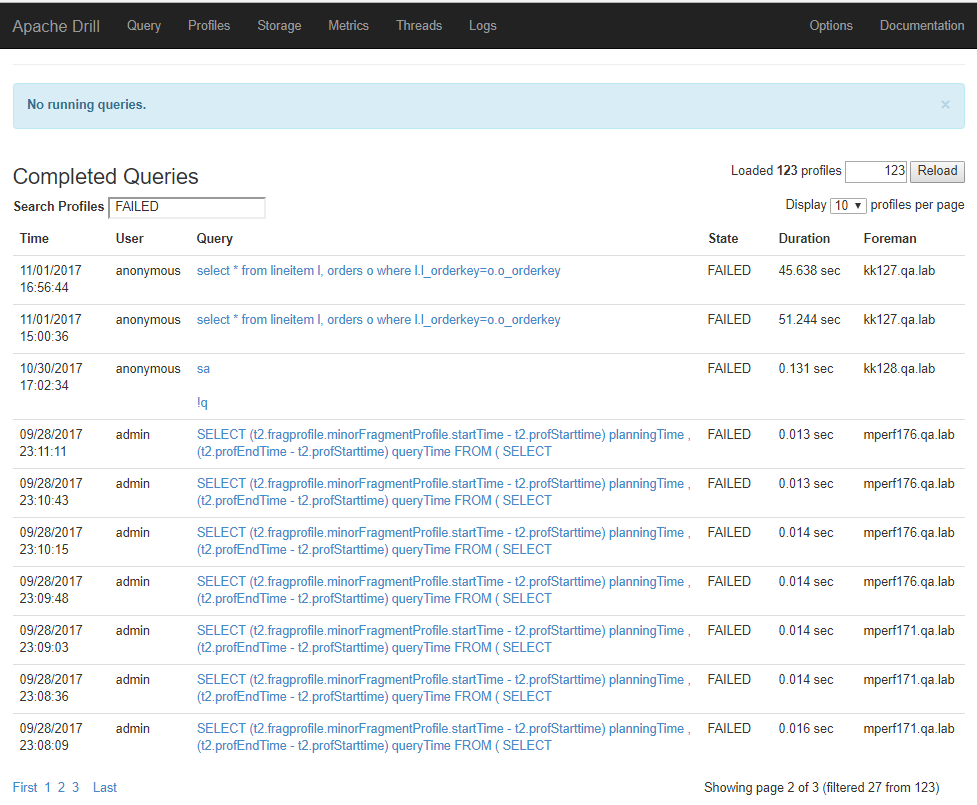
Task: Sort by the Query column header
Action: point(214,239)
